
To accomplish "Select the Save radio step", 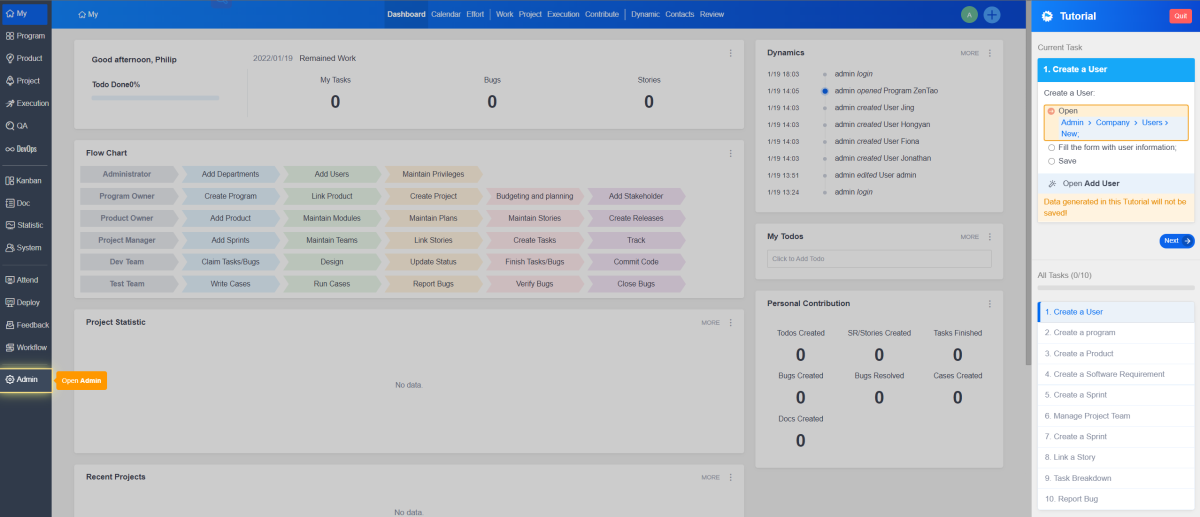I will [x=1051, y=161].
